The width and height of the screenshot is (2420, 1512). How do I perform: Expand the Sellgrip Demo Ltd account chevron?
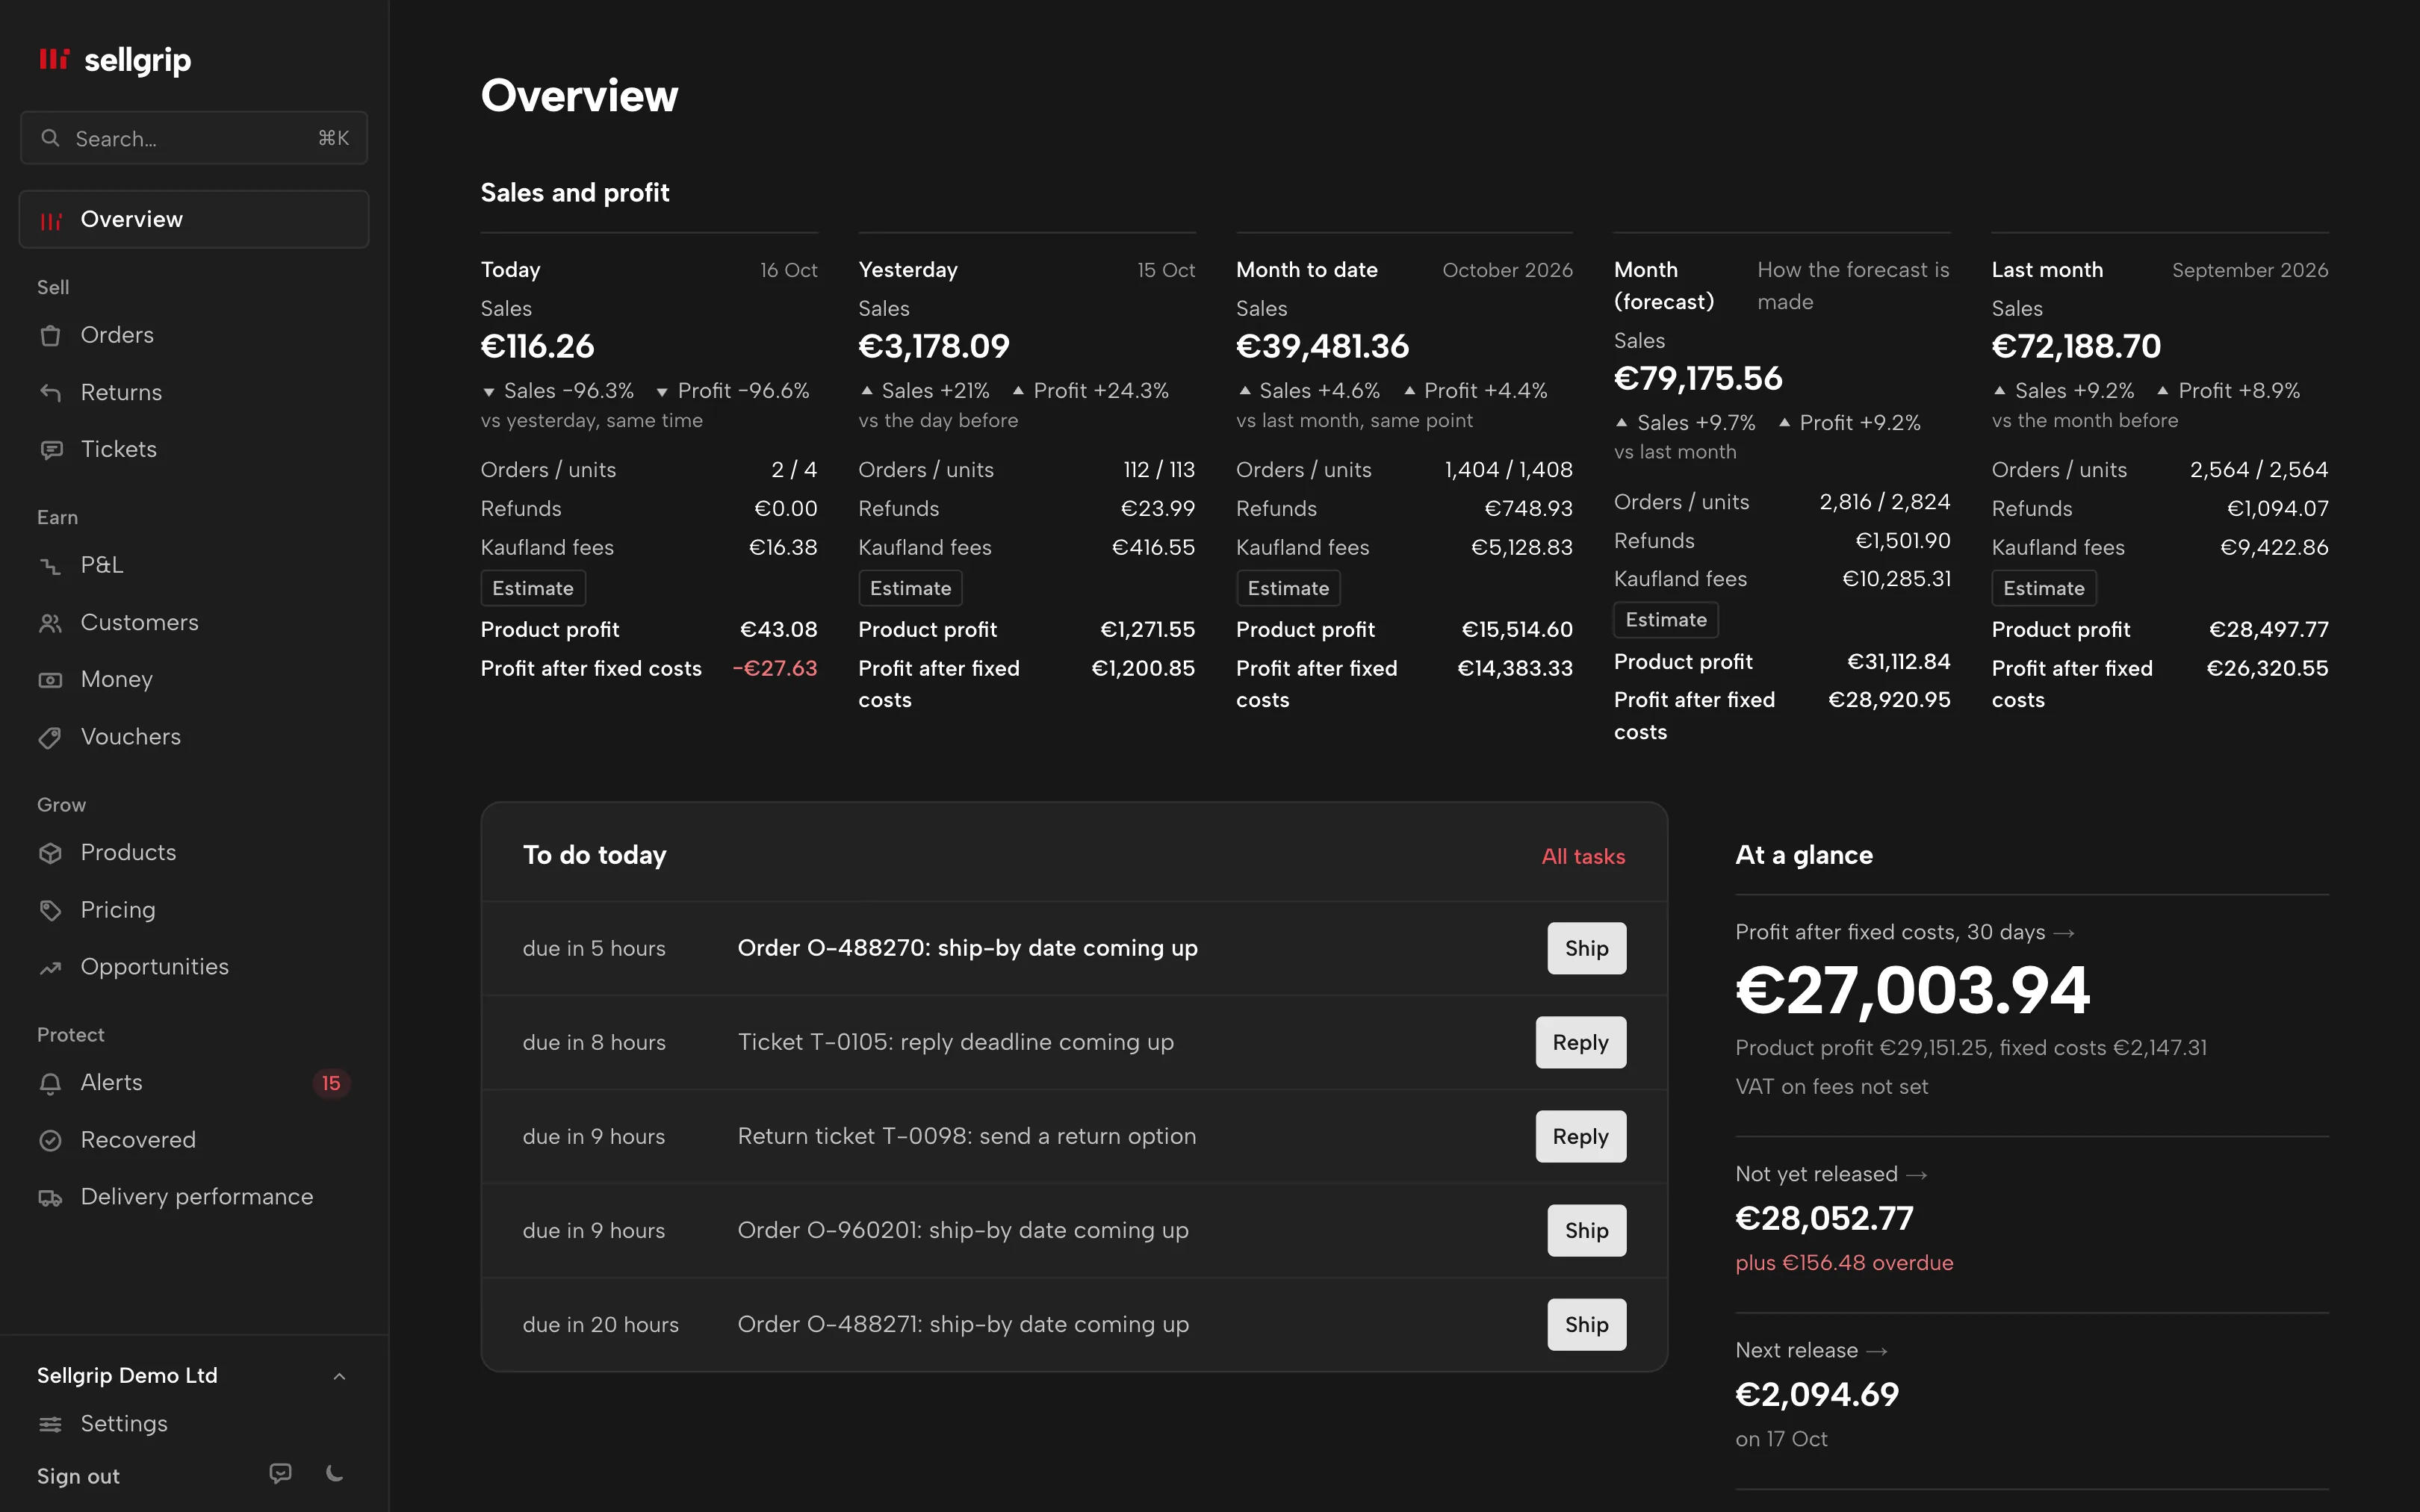[339, 1376]
